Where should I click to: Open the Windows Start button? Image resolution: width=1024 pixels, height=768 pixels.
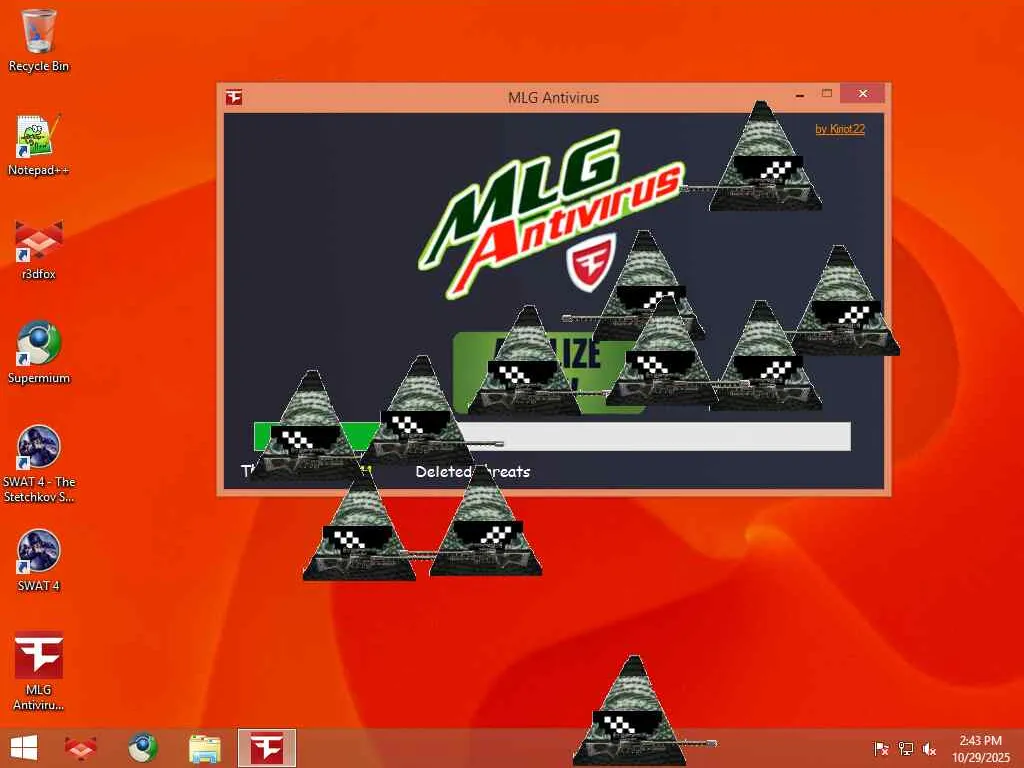point(24,748)
